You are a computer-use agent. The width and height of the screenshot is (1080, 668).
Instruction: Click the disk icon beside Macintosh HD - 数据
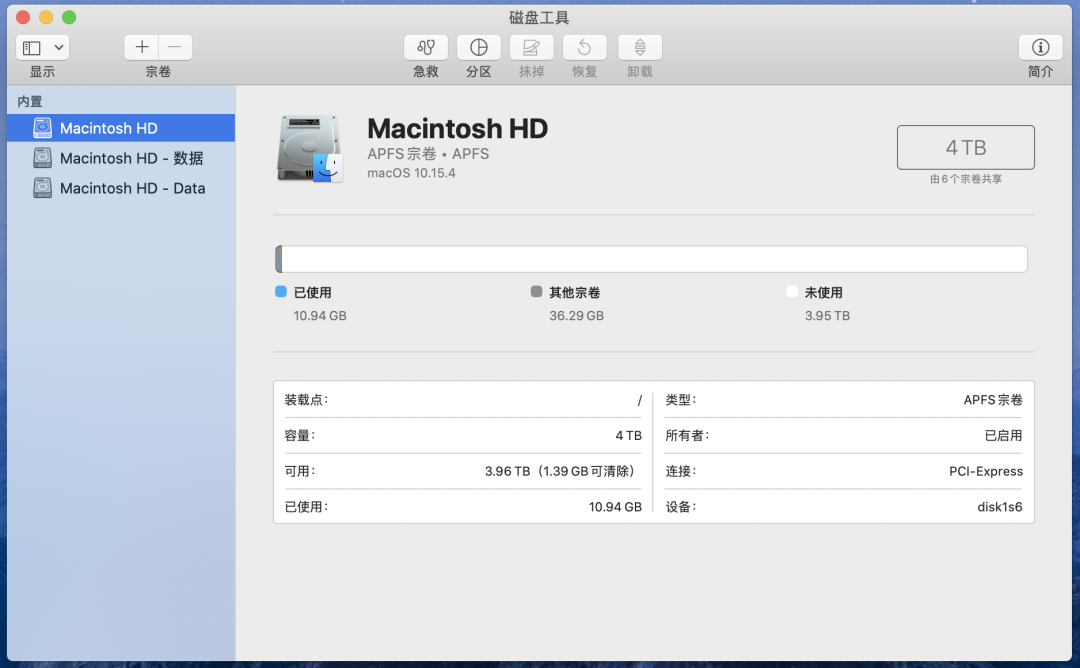point(43,158)
